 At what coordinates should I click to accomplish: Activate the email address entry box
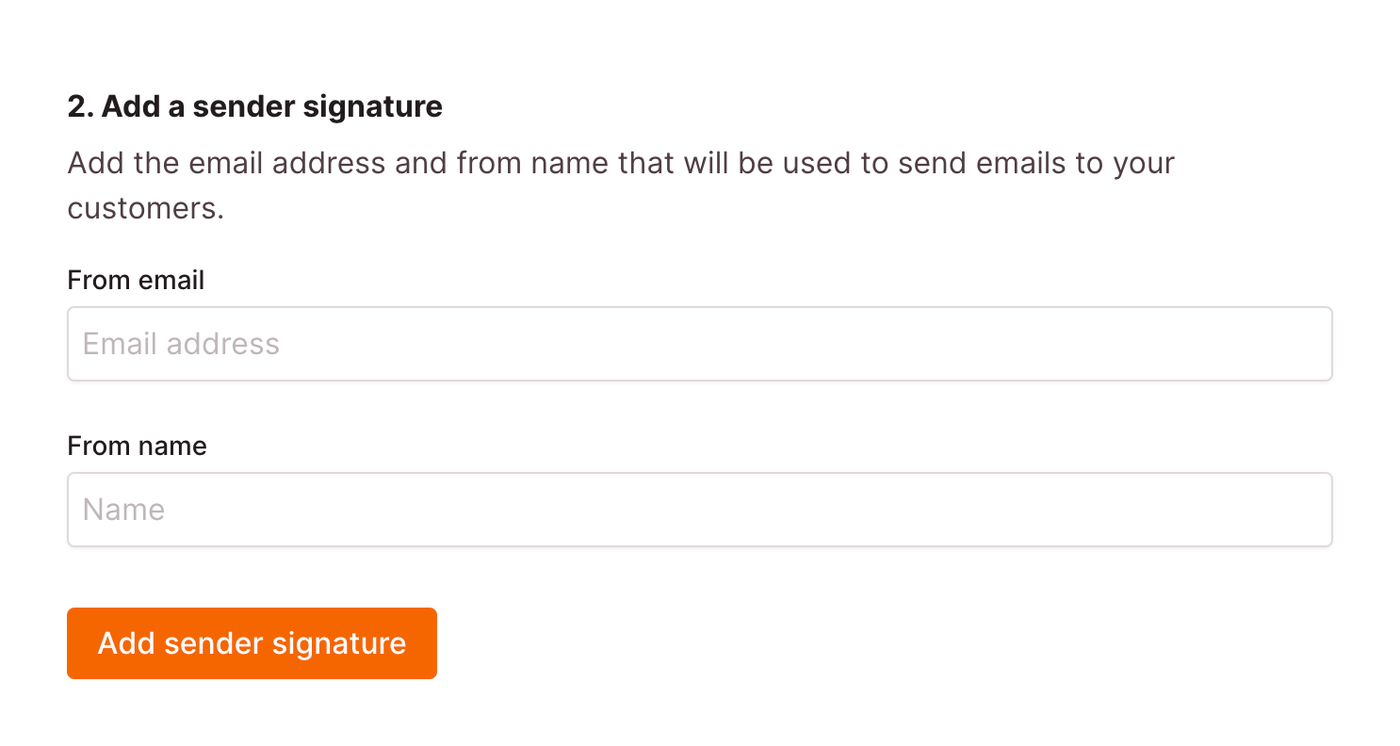(700, 344)
